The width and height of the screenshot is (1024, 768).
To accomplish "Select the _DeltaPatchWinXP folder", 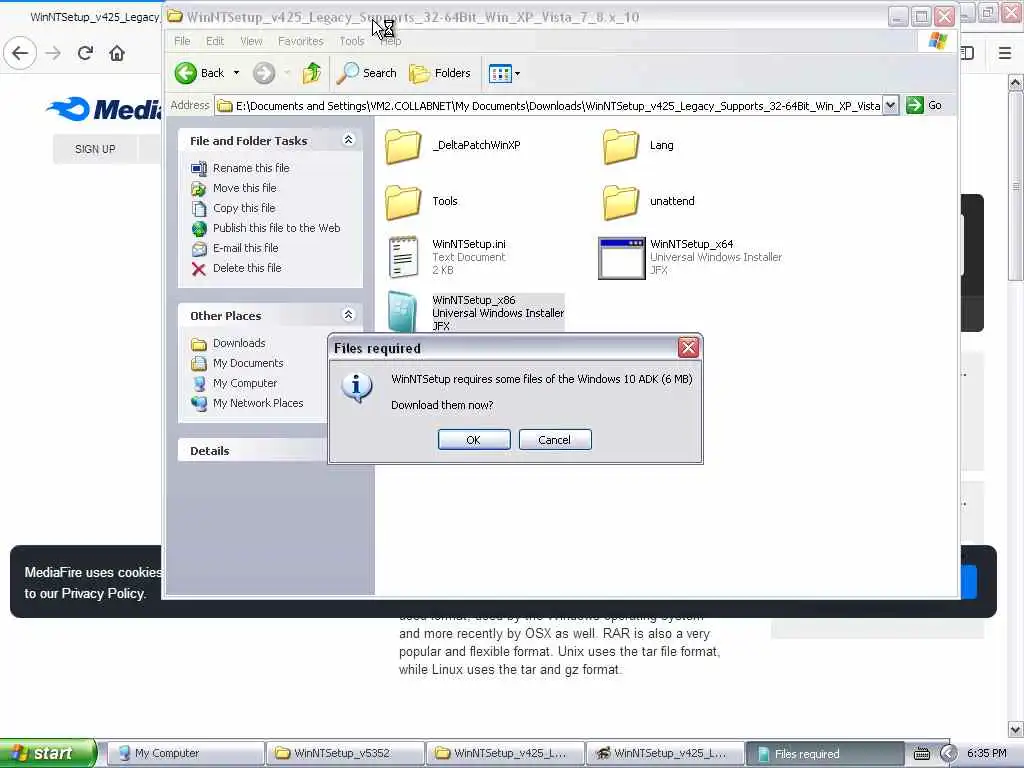I will point(403,146).
